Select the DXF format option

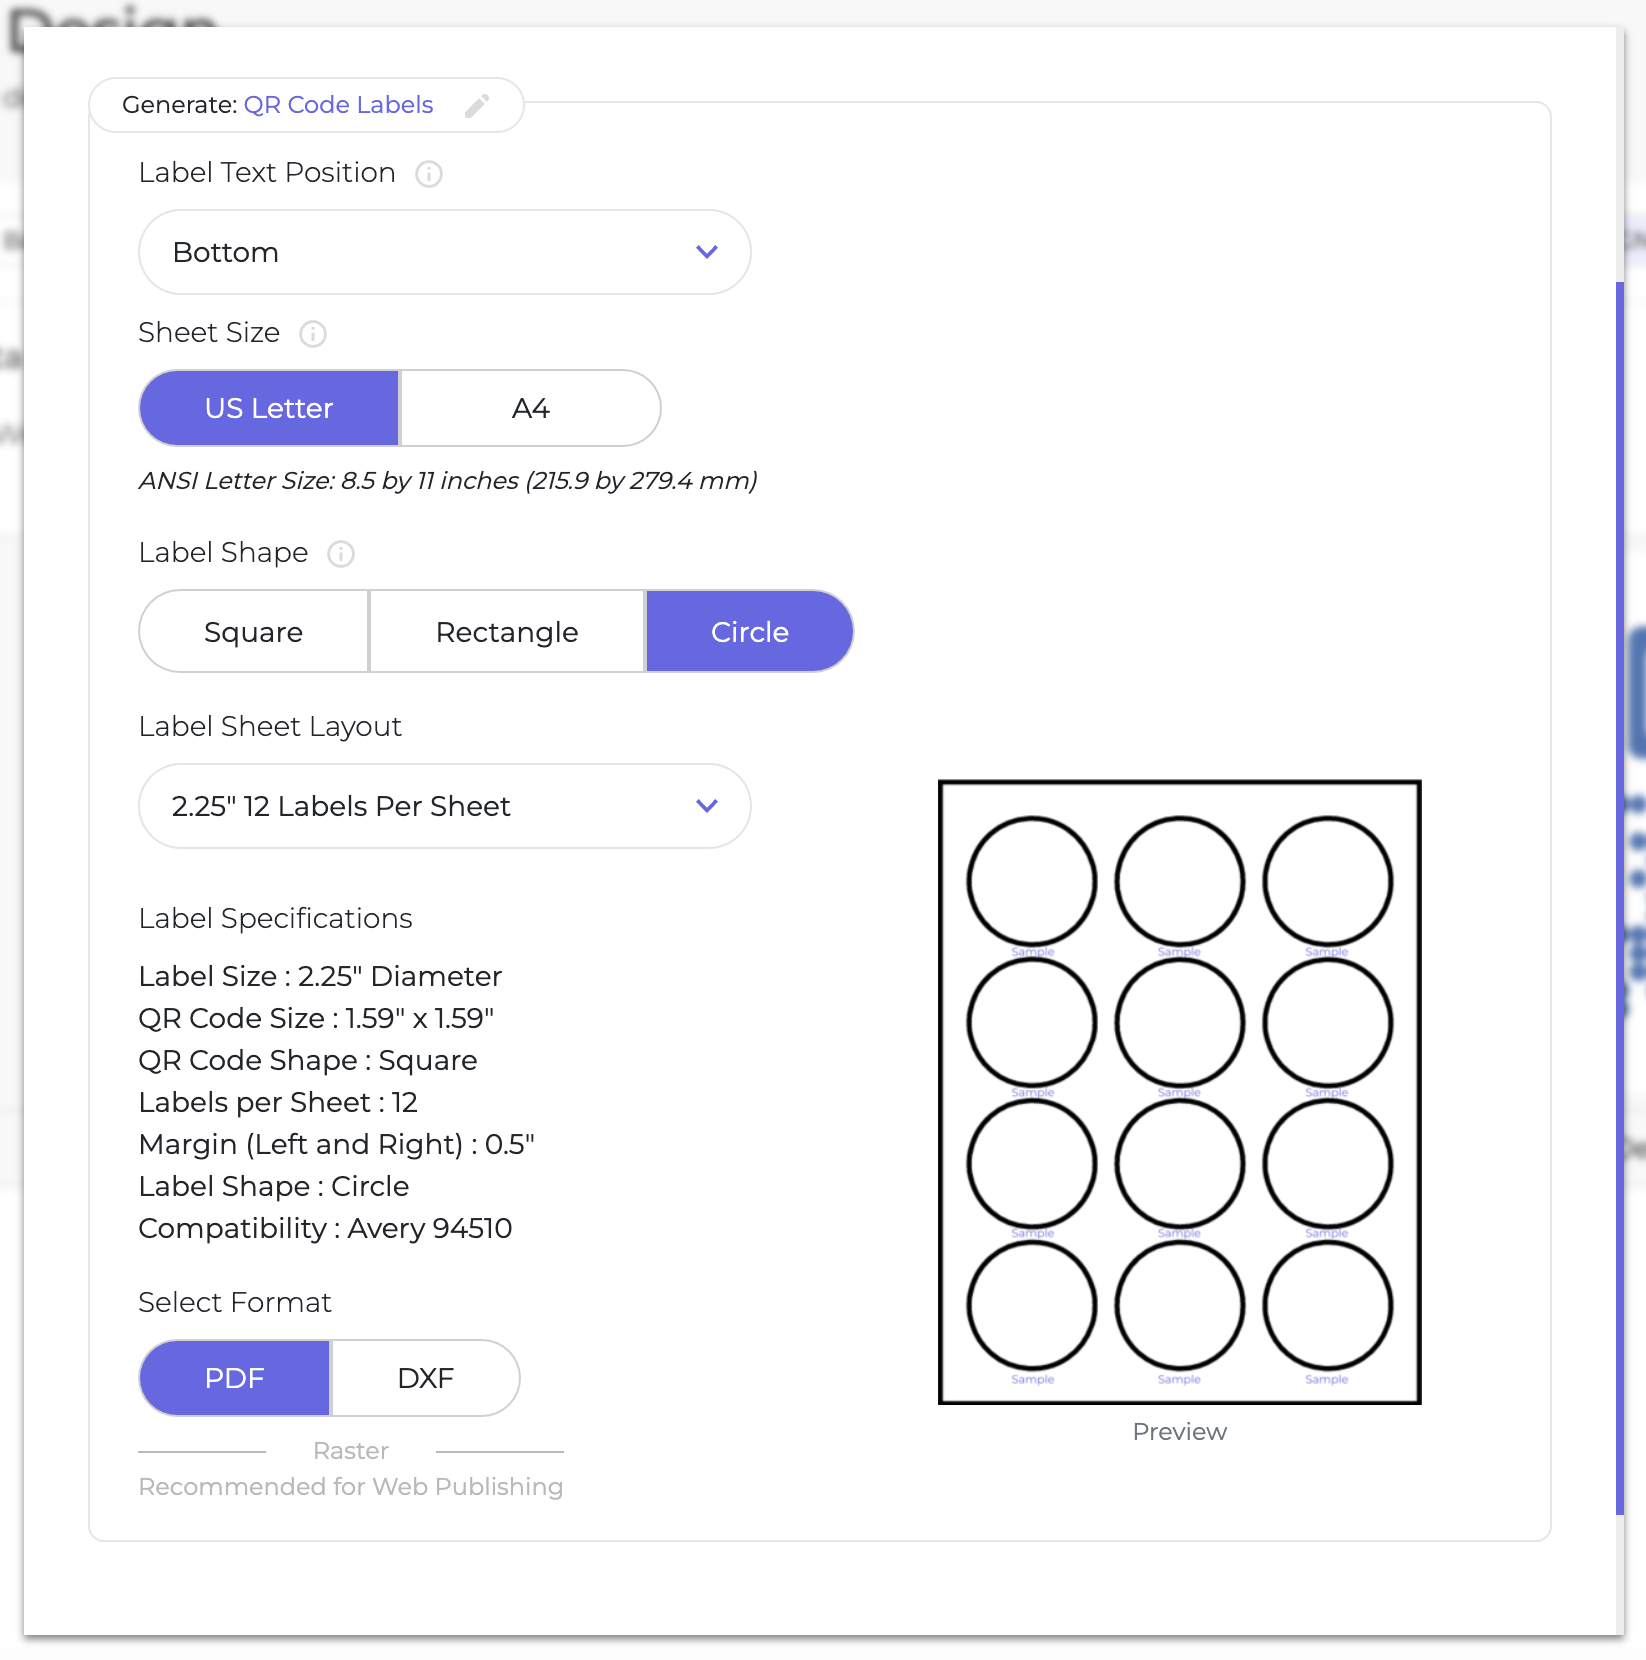tap(426, 1378)
